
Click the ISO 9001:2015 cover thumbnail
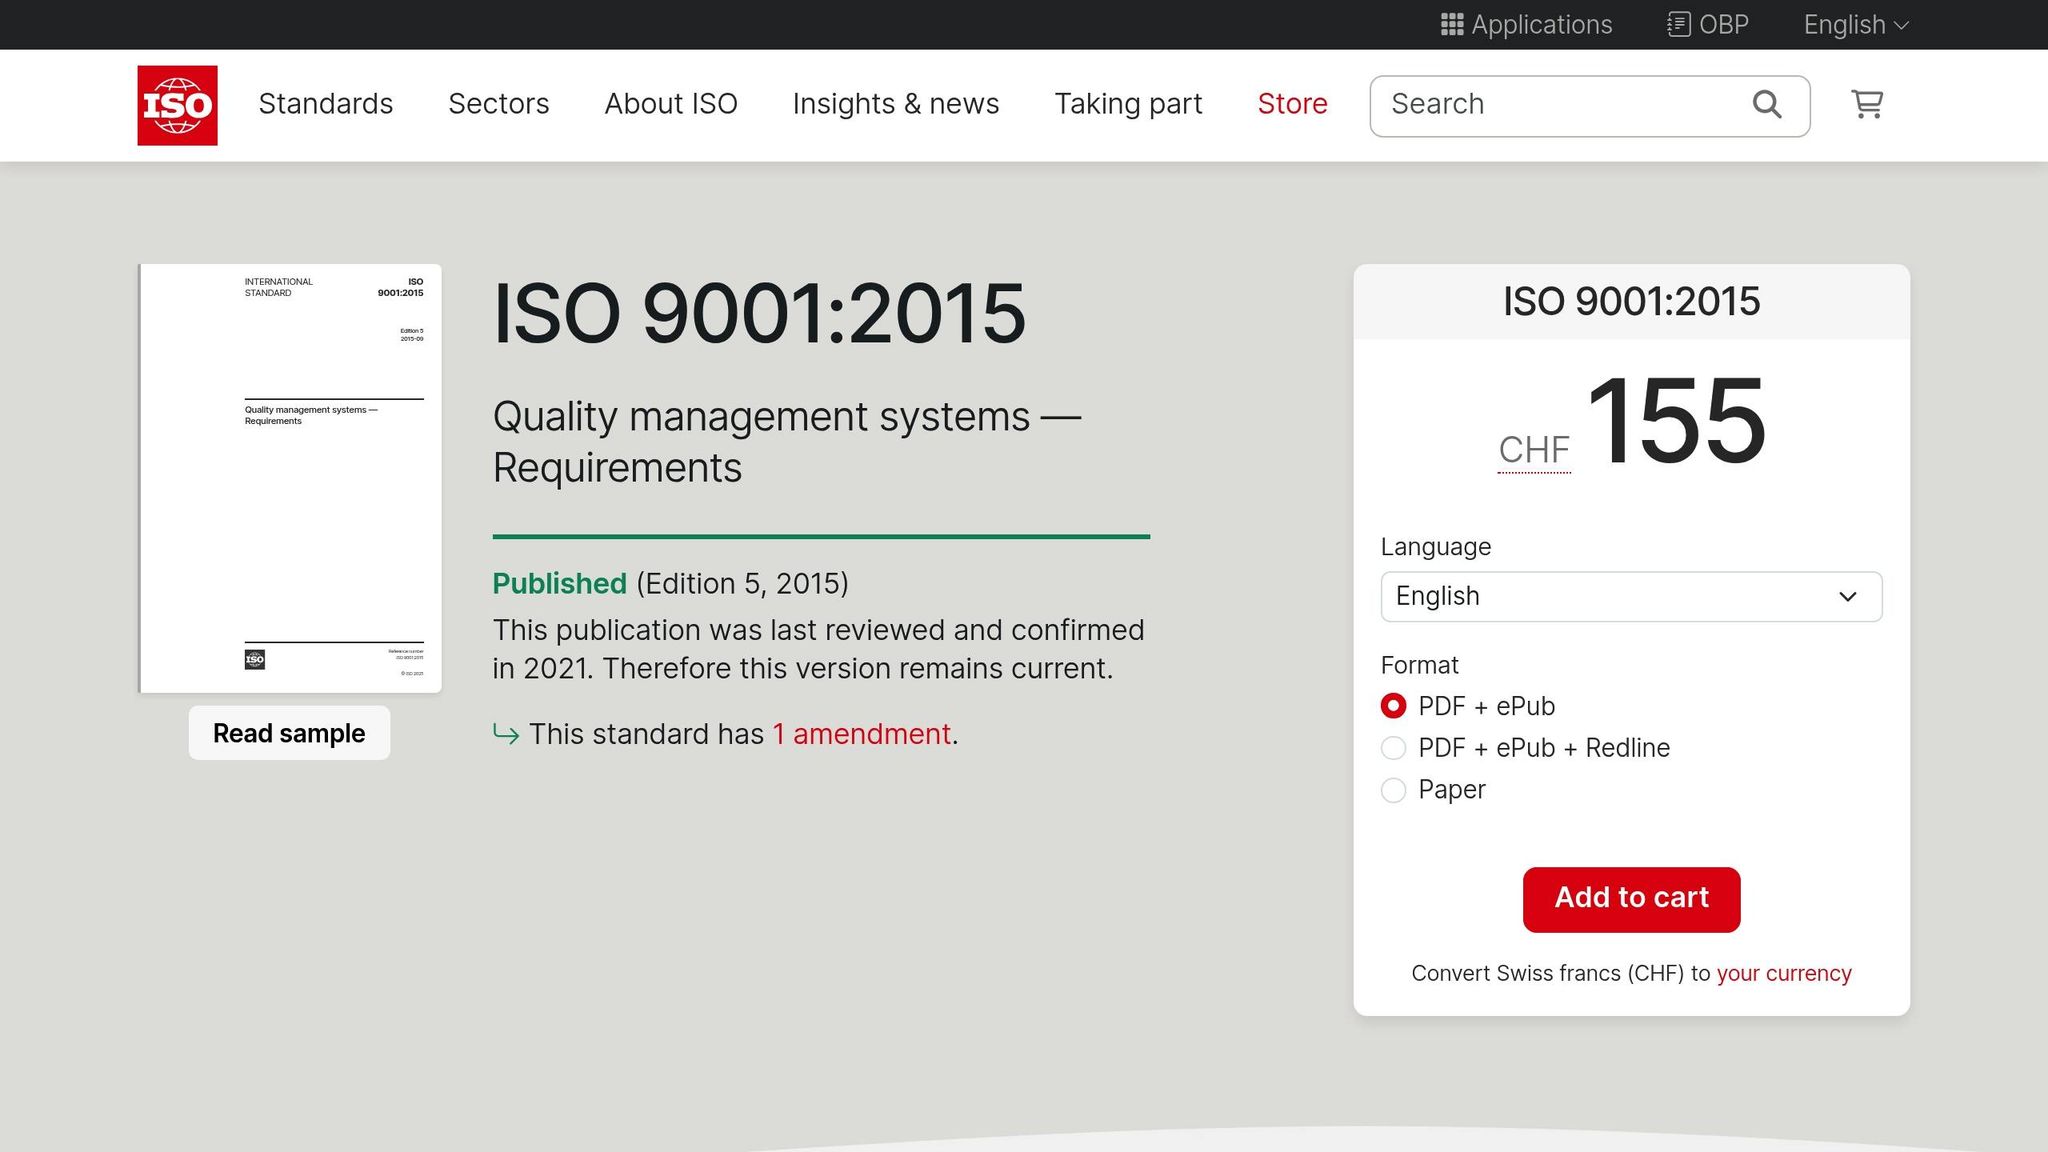click(290, 478)
